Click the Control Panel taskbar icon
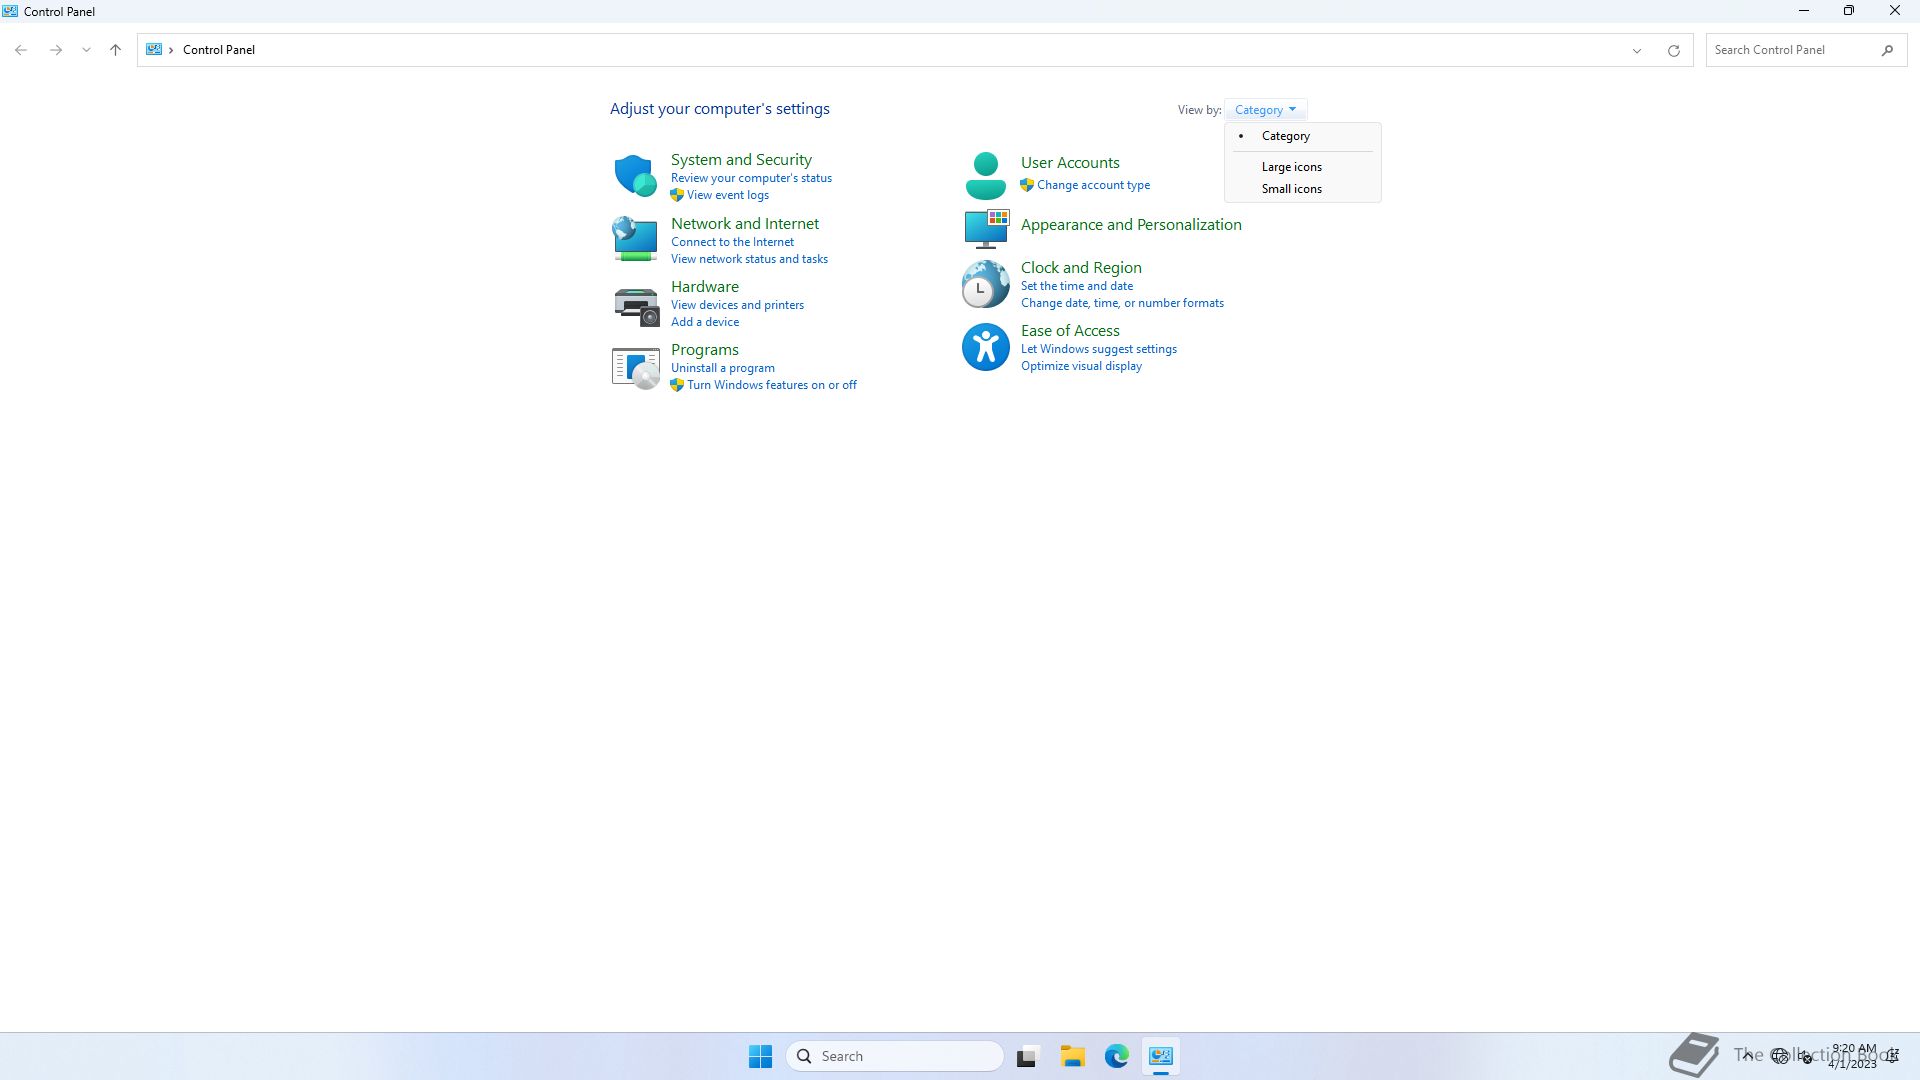The width and height of the screenshot is (1920, 1080). coord(1161,1056)
